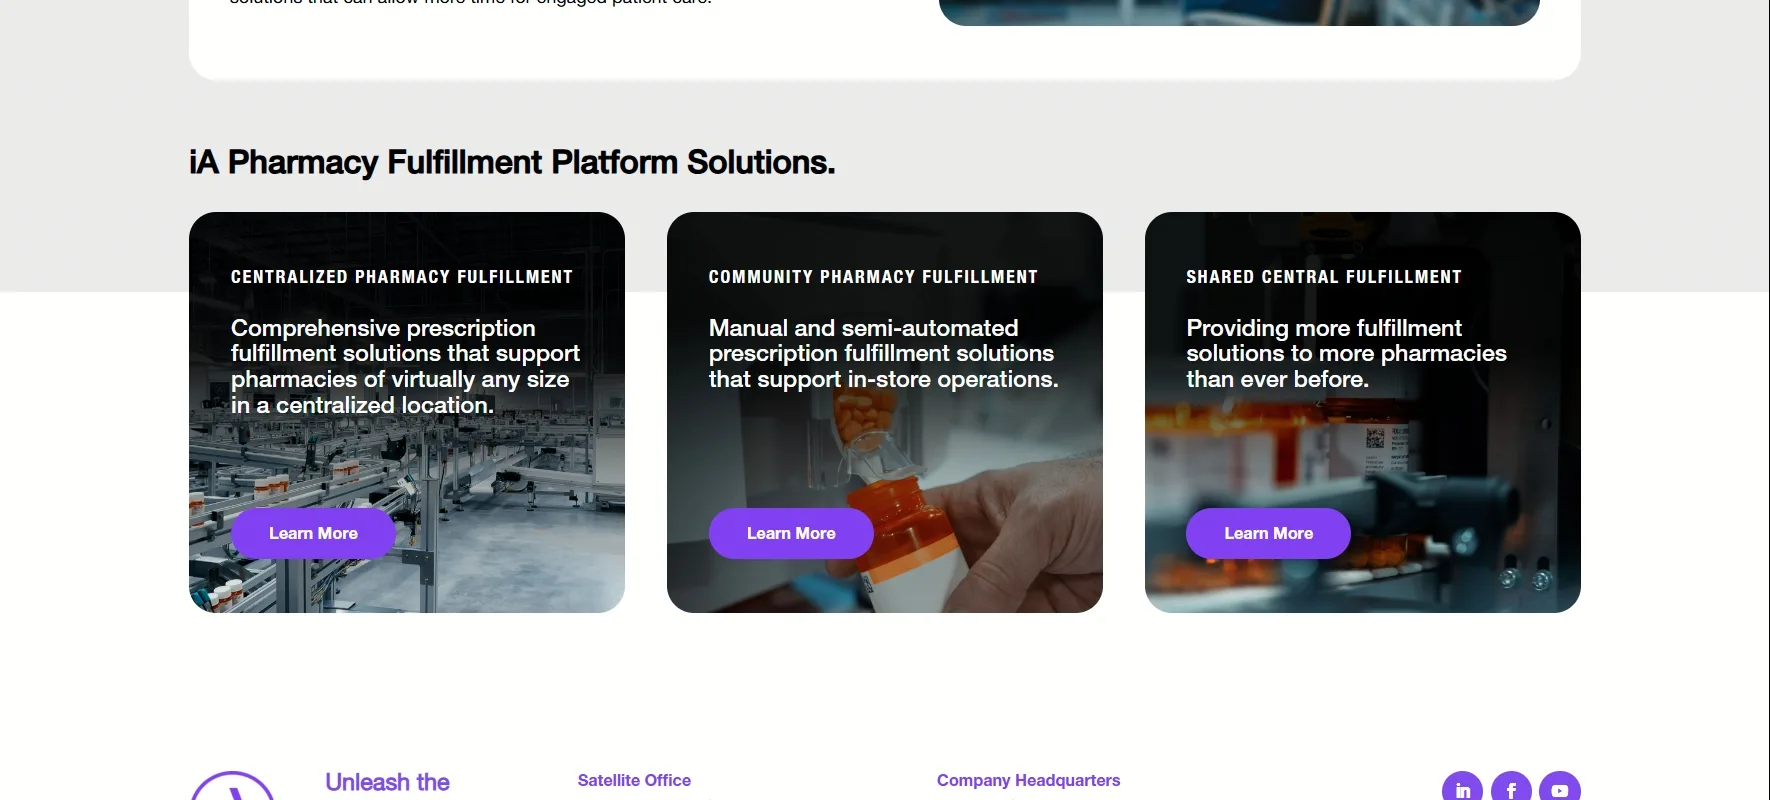Open the Facebook social icon

click(x=1511, y=787)
